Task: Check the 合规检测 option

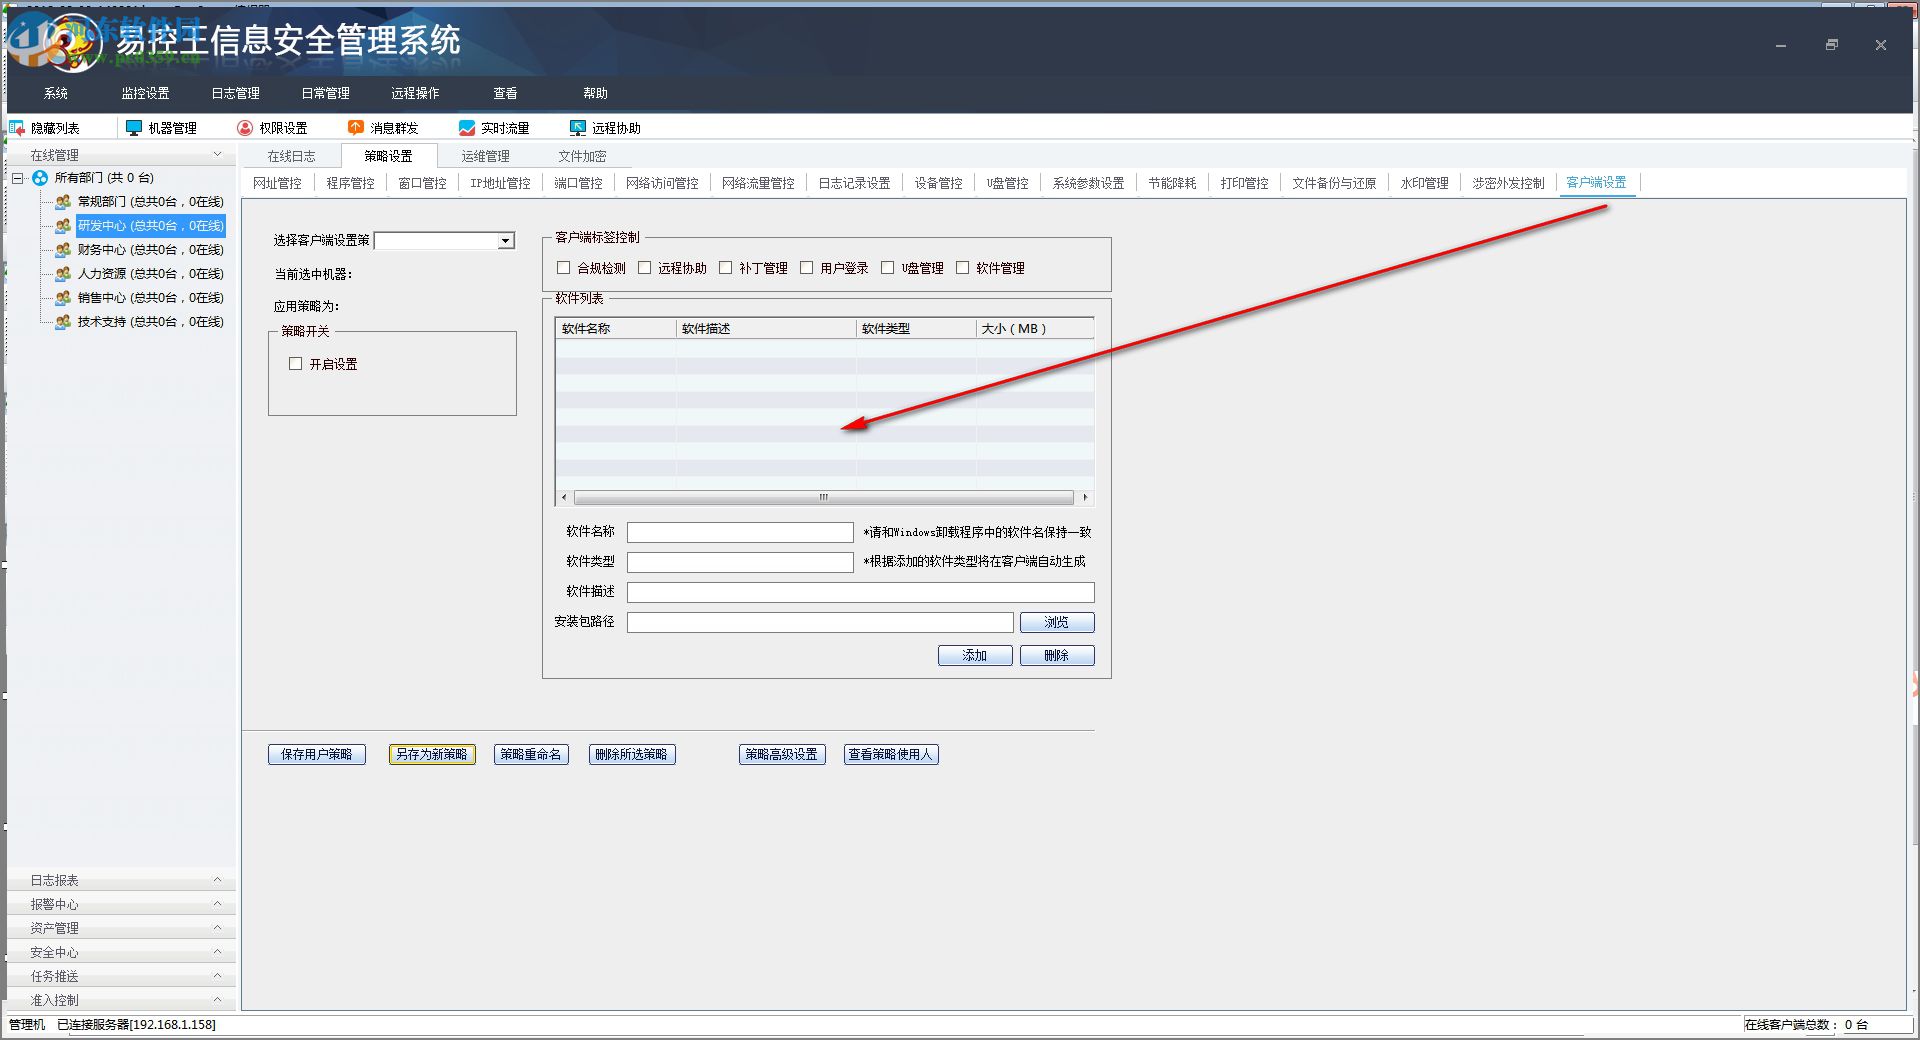Action: (564, 268)
